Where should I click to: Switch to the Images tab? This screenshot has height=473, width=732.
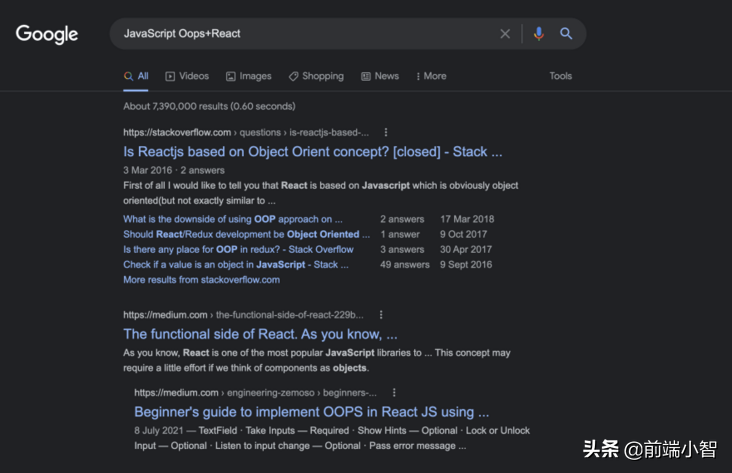(248, 76)
